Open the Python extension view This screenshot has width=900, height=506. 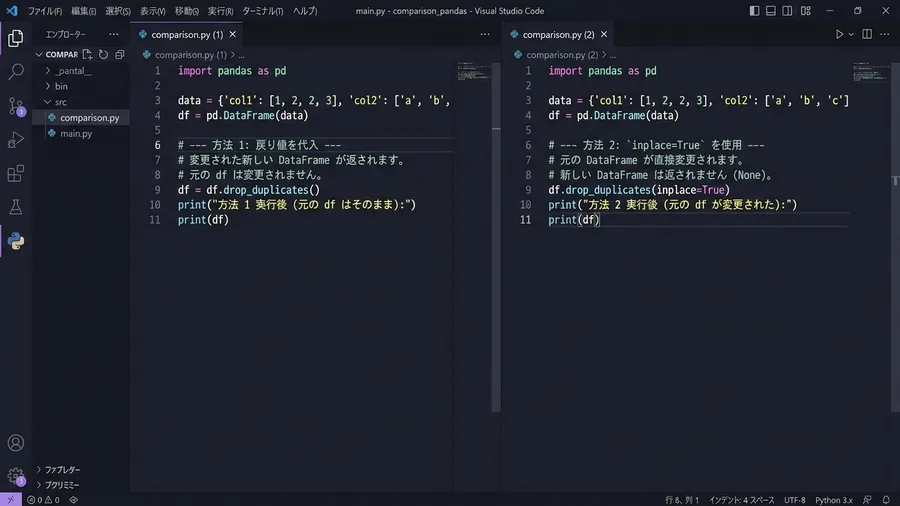click(15, 241)
